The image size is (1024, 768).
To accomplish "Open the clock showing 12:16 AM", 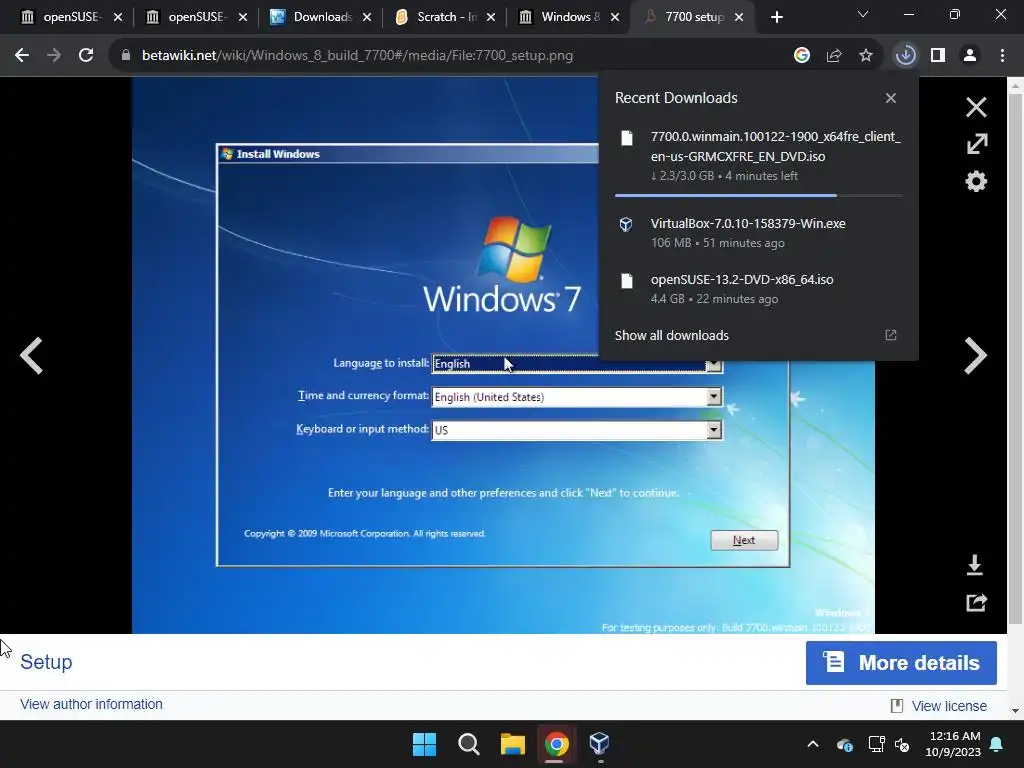I will [x=953, y=744].
